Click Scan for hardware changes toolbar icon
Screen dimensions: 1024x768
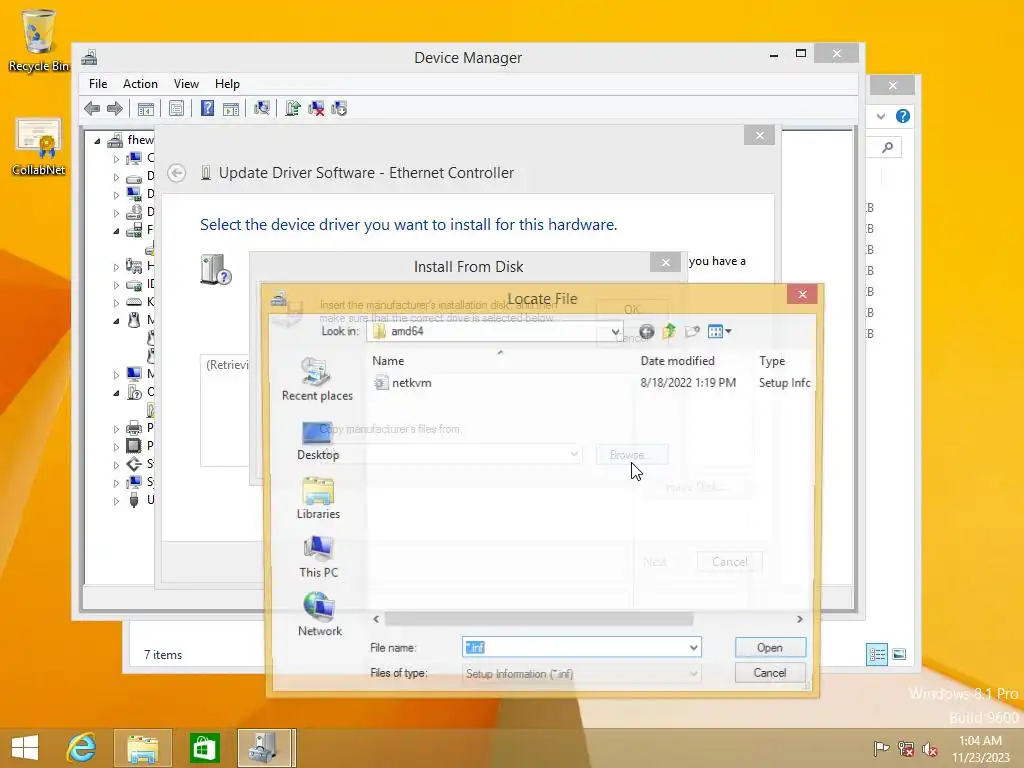[x=262, y=108]
